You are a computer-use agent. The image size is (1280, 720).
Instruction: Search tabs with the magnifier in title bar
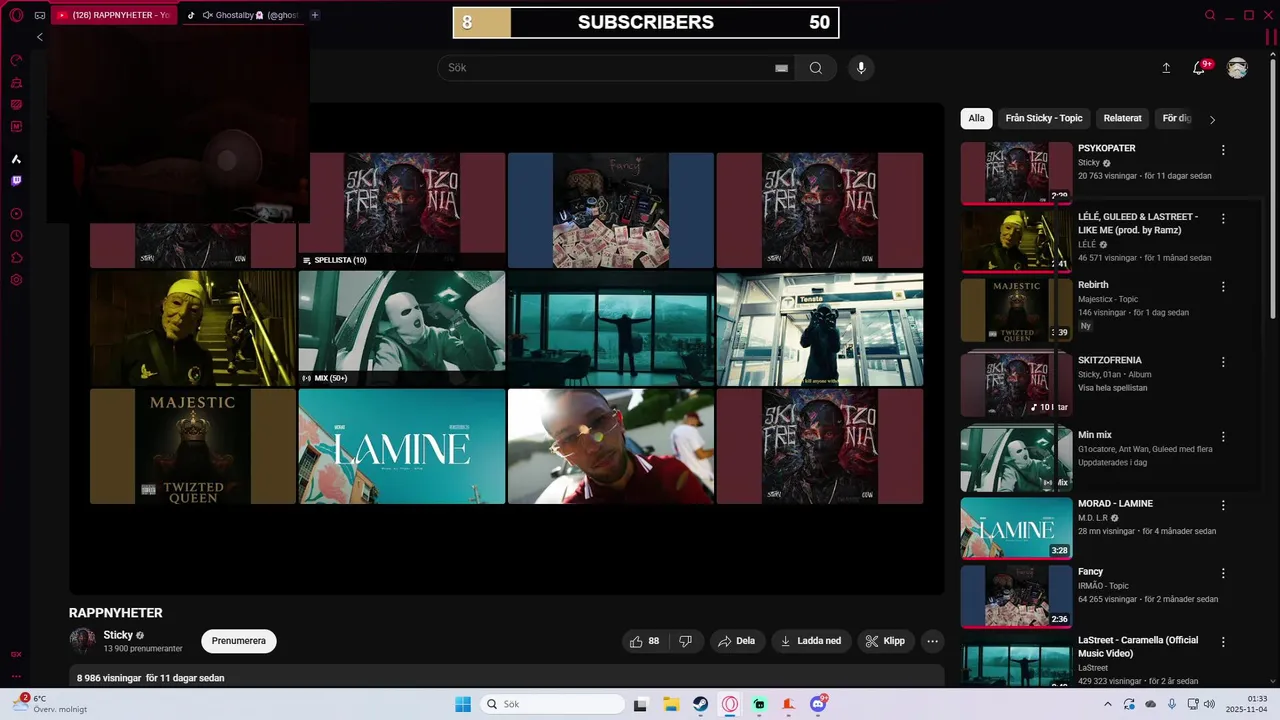click(x=1210, y=15)
